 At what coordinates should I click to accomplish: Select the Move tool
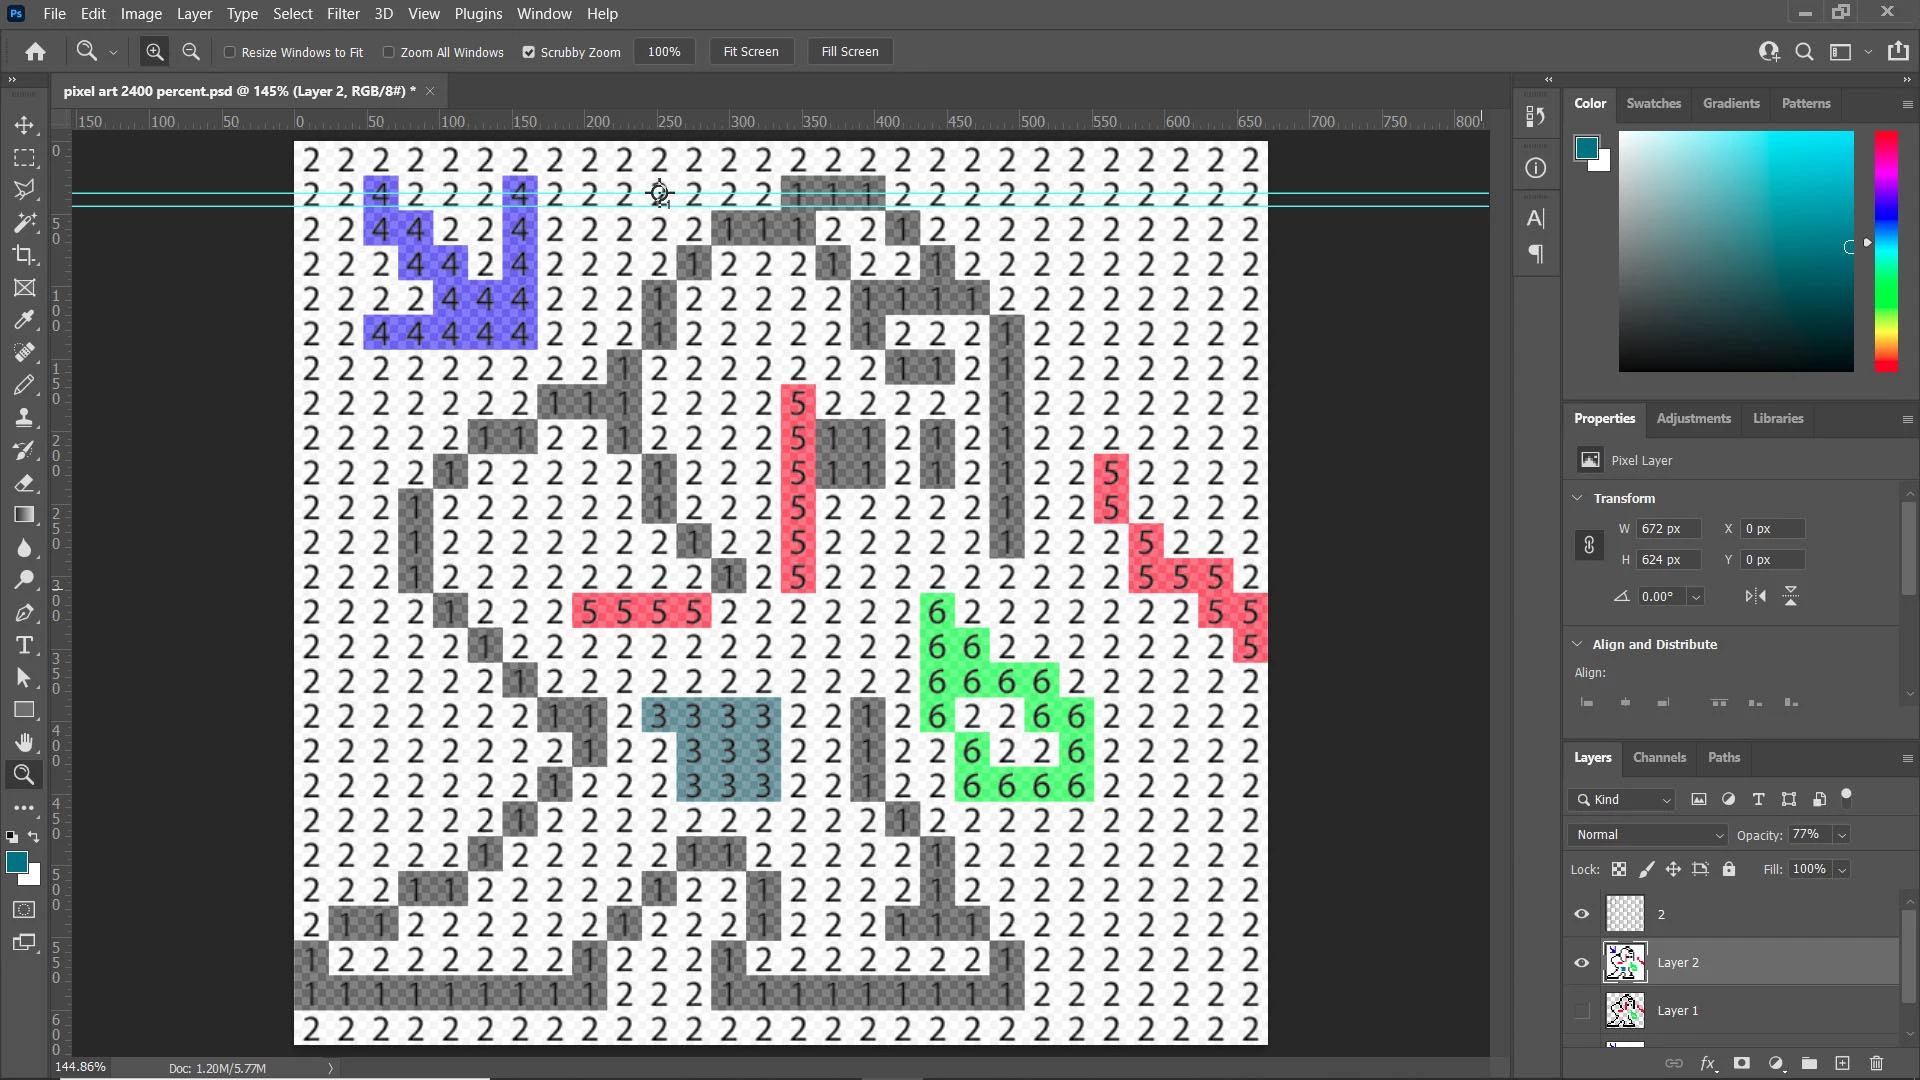click(x=24, y=125)
